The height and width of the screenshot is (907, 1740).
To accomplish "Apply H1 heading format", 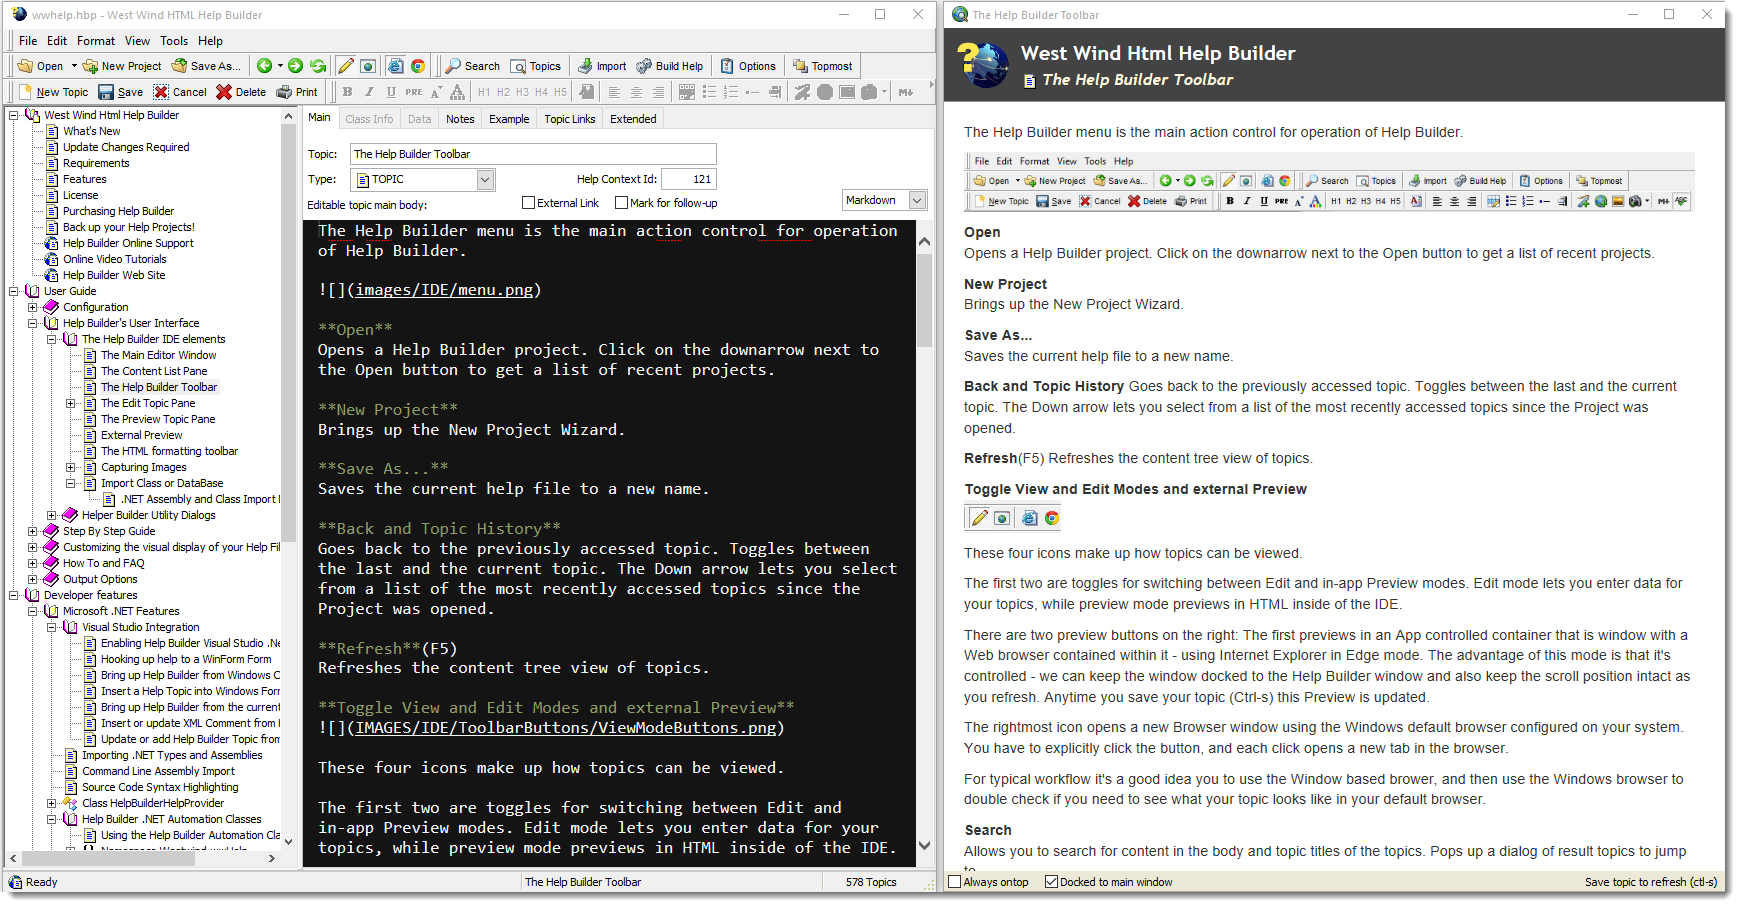I will click(x=484, y=92).
